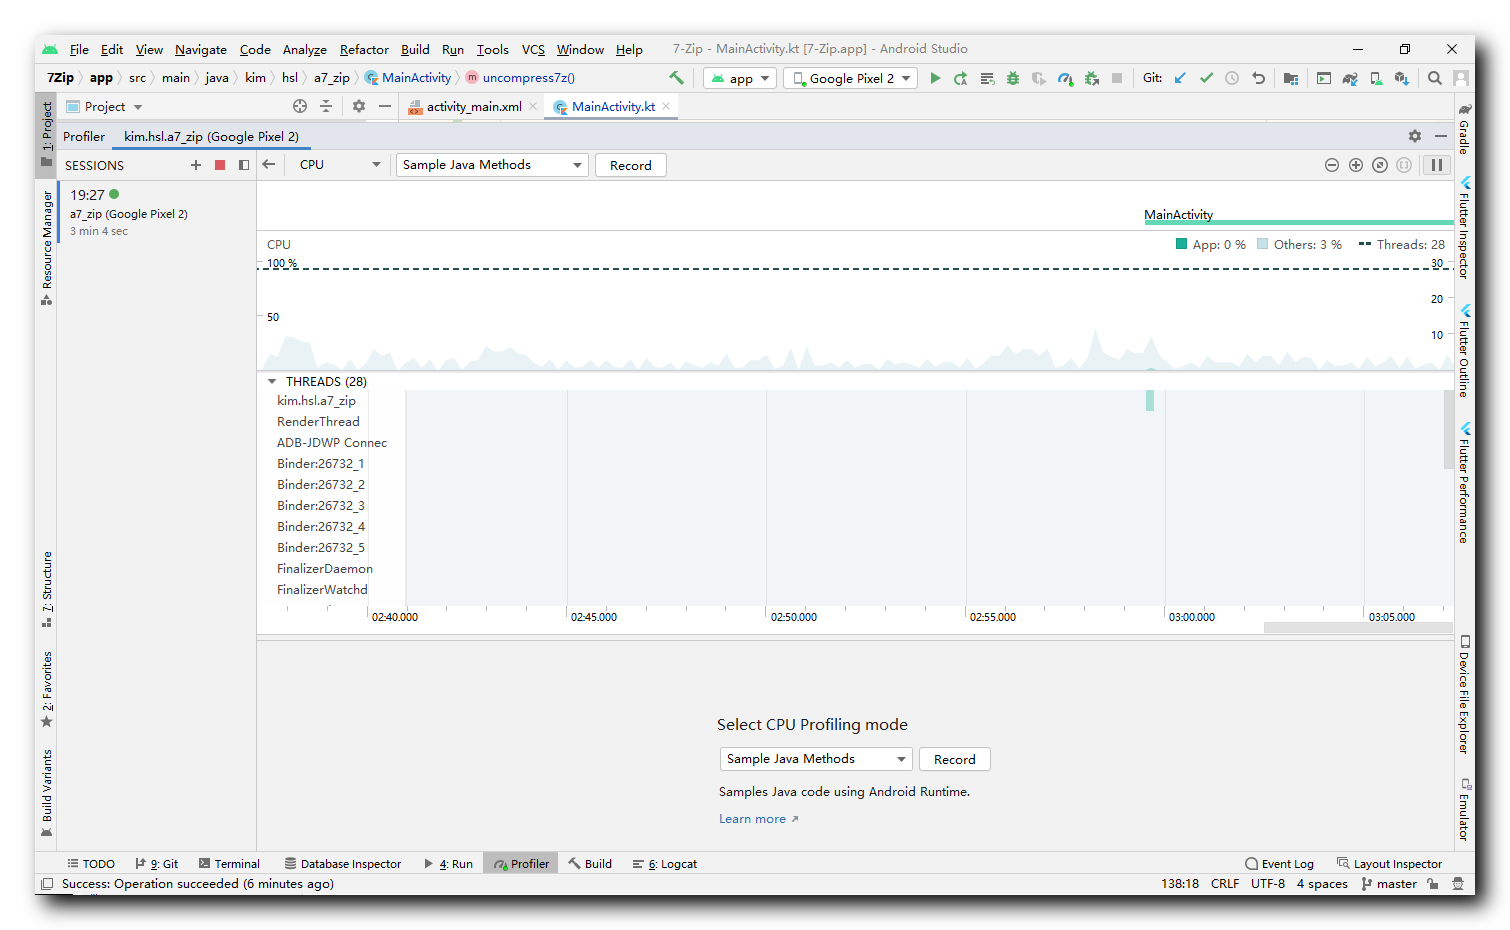Toggle the Layout Inspector at bottom right
Viewport: 1510px width, 930px height.
point(1390,863)
